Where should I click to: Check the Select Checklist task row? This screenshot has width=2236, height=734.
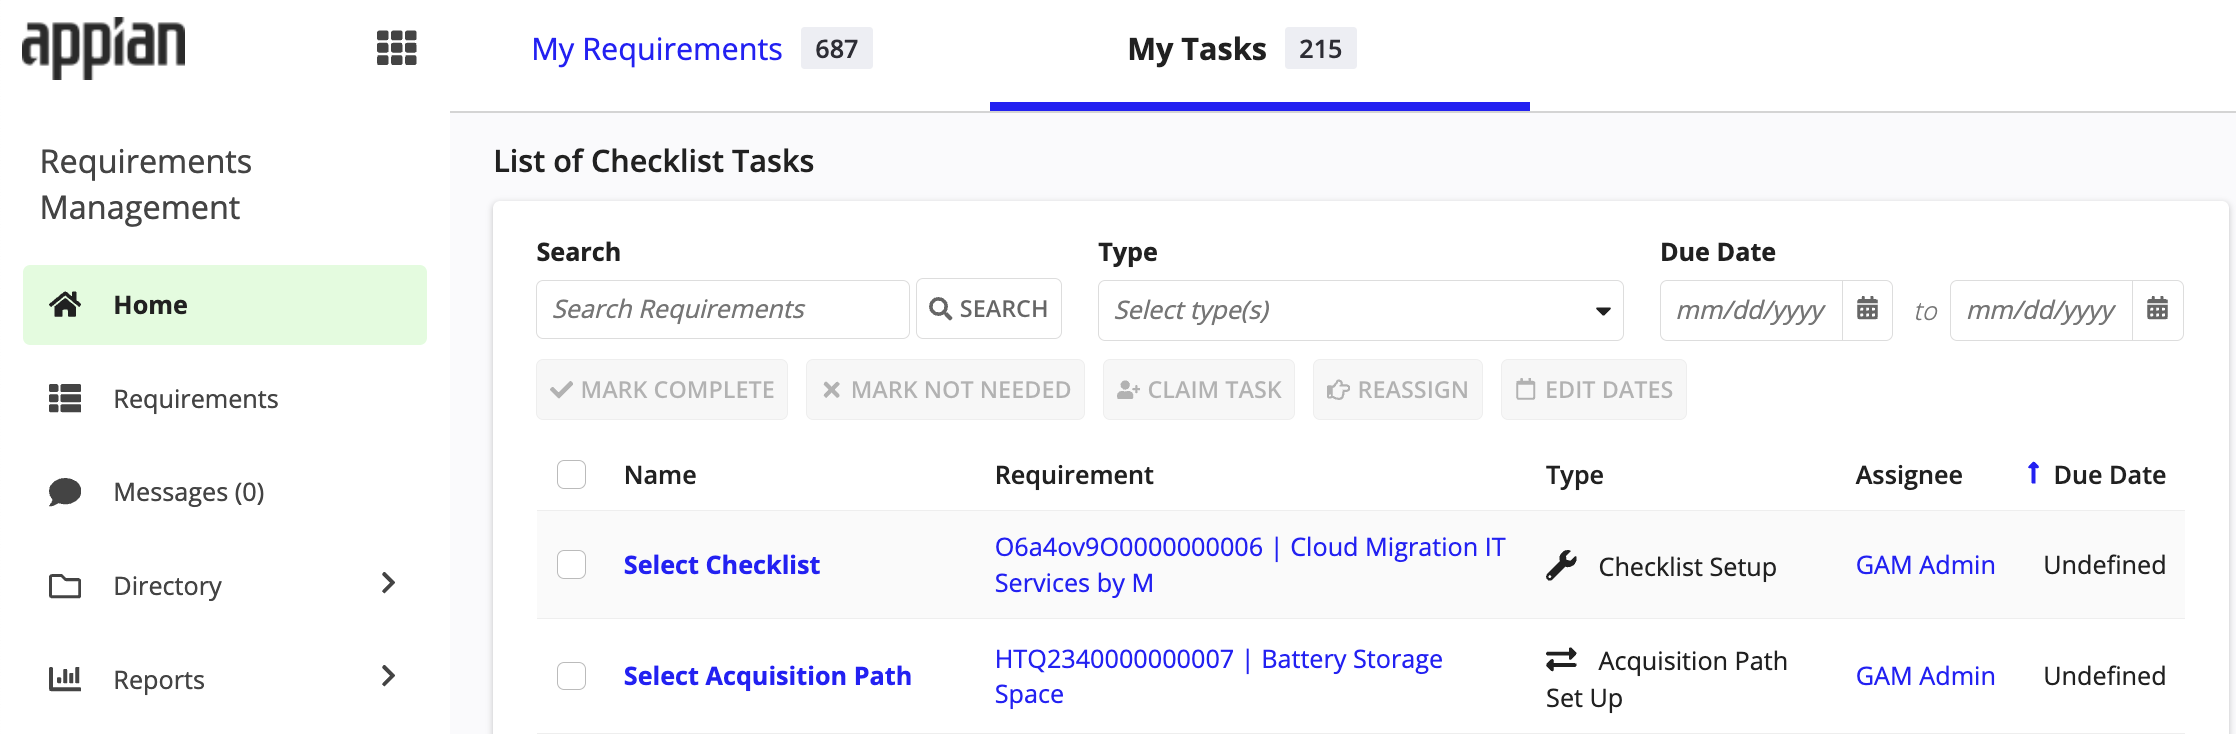571,564
